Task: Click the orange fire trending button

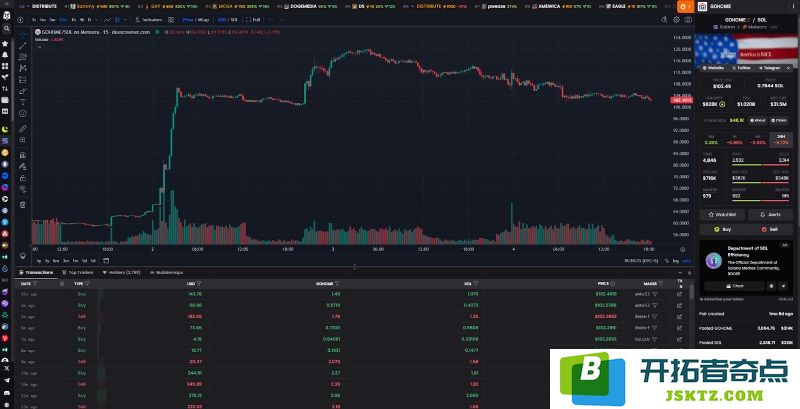Action: tap(684, 7)
